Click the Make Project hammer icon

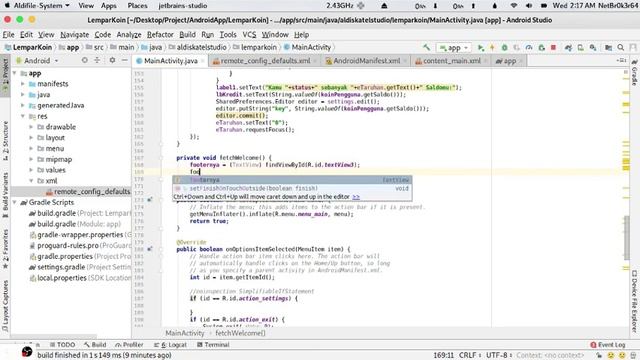426,47
